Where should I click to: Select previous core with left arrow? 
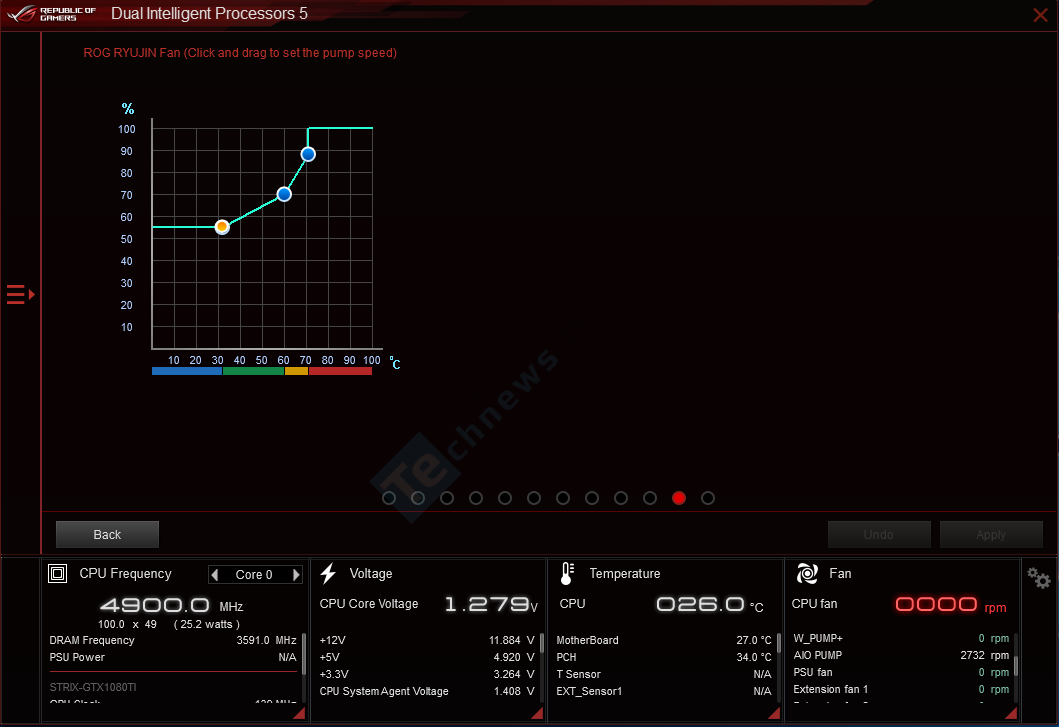click(x=215, y=575)
